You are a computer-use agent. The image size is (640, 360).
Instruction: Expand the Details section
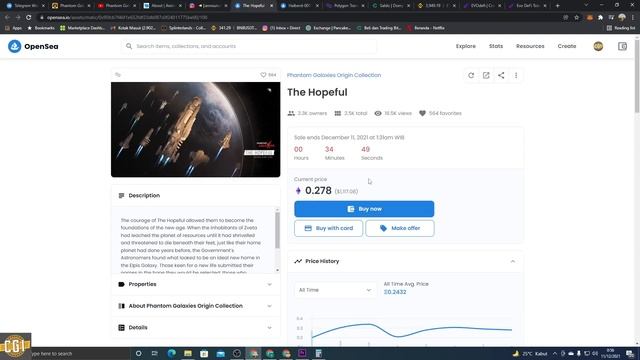click(x=196, y=327)
